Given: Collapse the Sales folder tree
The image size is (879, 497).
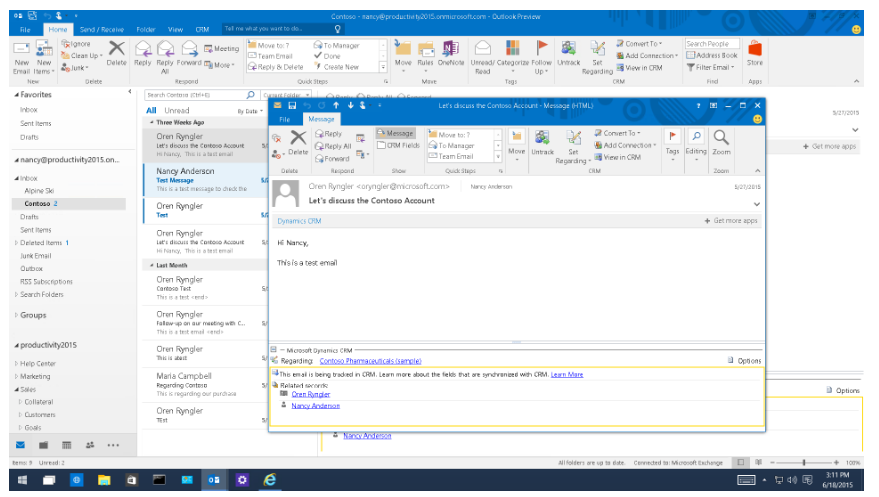Looking at the screenshot, I should pos(16,389).
